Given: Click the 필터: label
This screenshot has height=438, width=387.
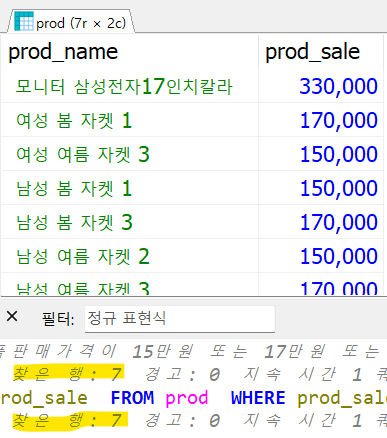Looking at the screenshot, I should [58, 319].
